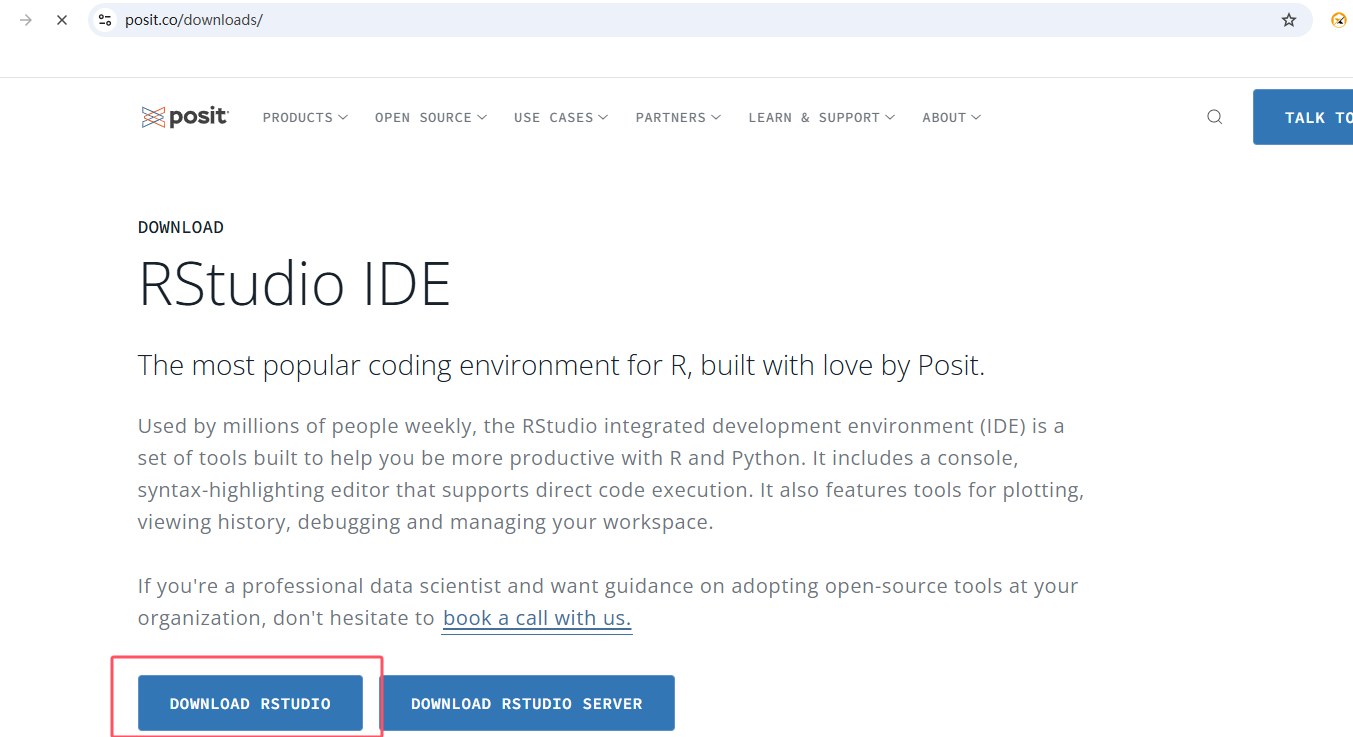Expand the Products menu
Screen dimensions: 1353x737
[305, 117]
